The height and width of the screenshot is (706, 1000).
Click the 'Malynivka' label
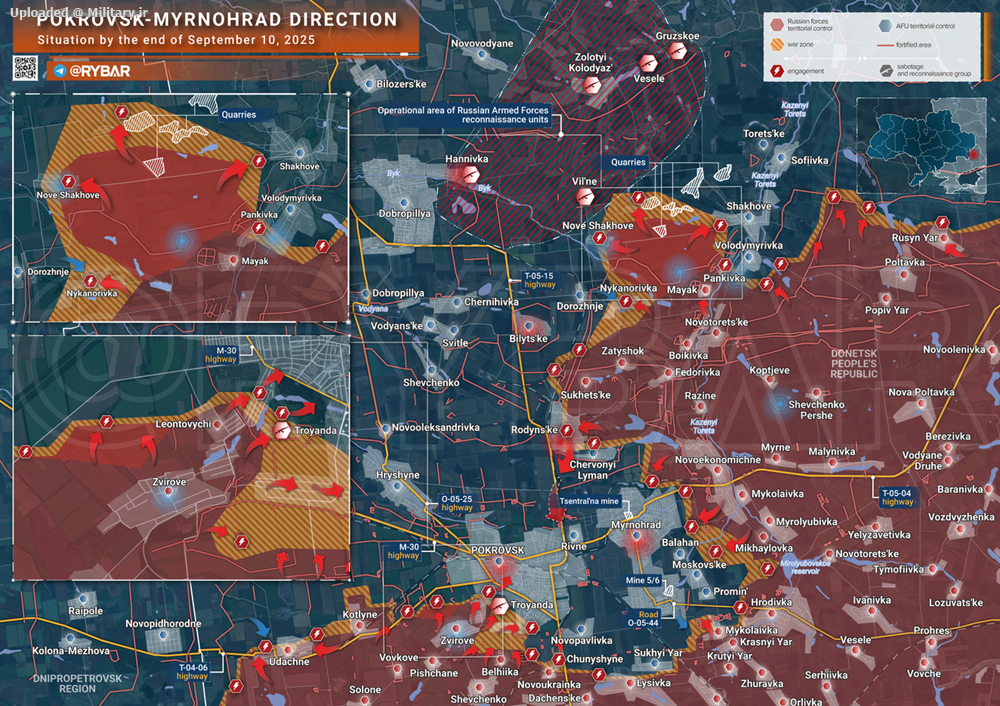(x=832, y=452)
